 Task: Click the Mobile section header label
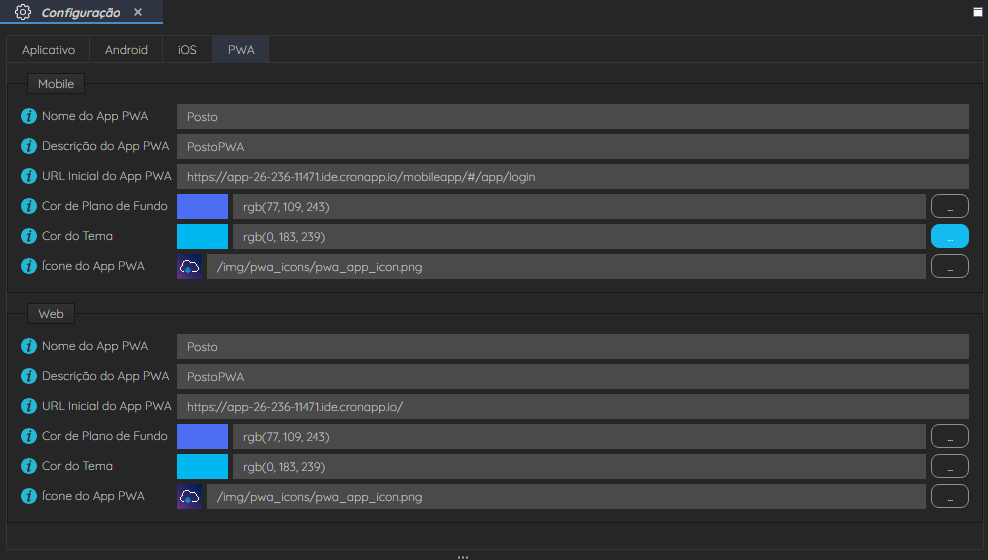pos(56,84)
